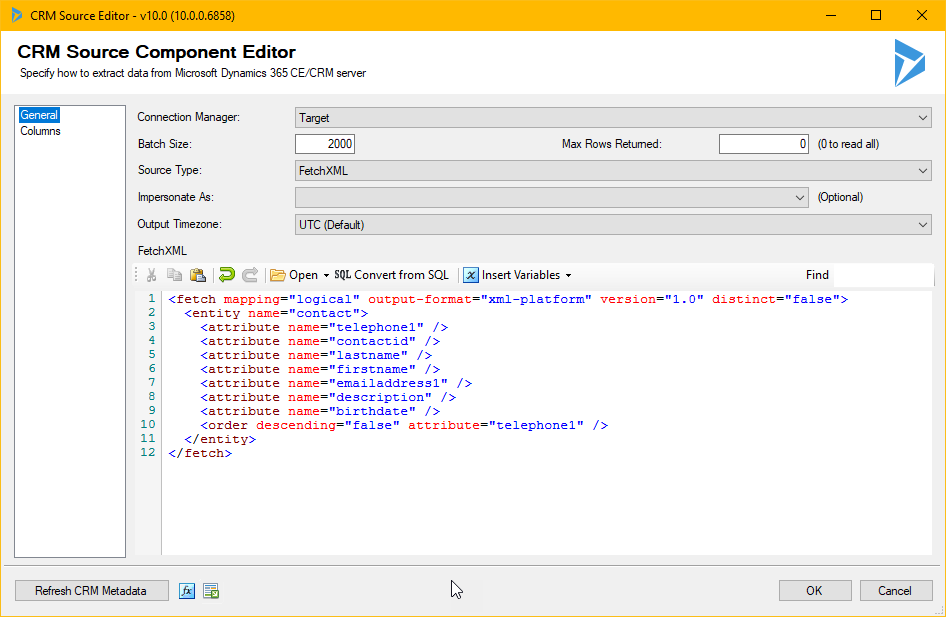Click the attribute "birthdate" line
The height and width of the screenshot is (617, 946).
[320, 411]
